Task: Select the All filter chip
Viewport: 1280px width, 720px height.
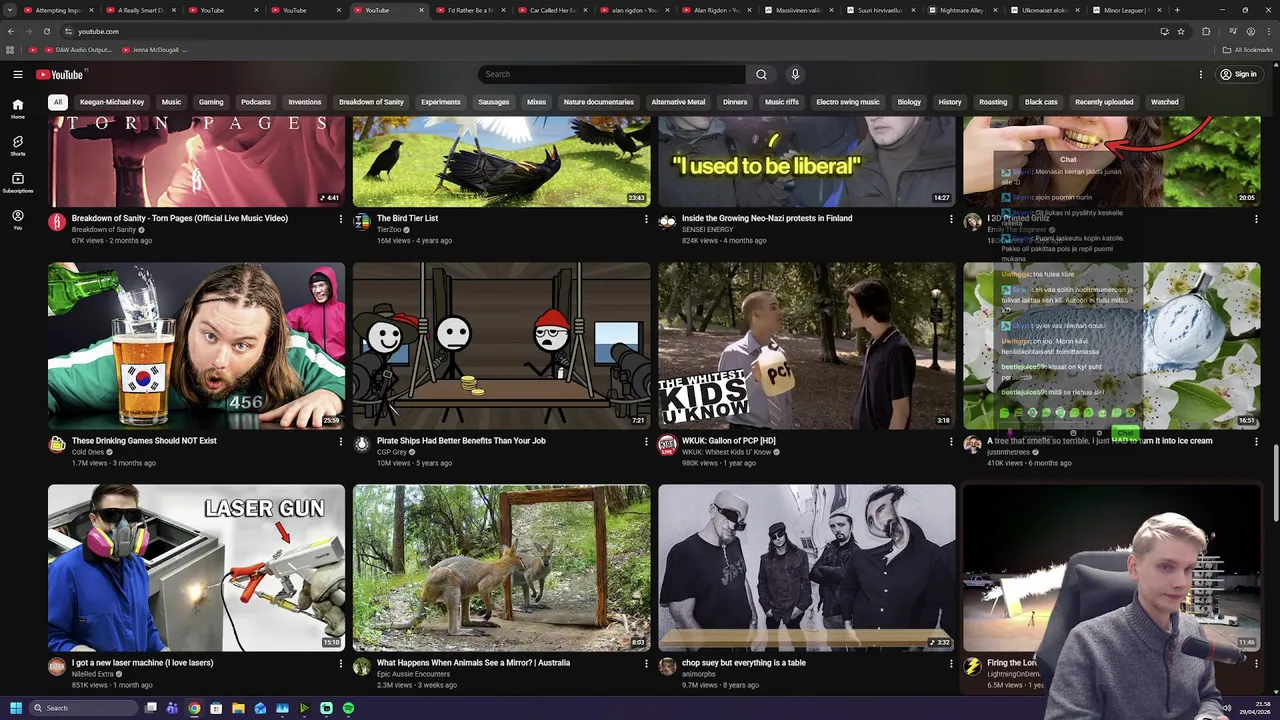Action: 58,102
